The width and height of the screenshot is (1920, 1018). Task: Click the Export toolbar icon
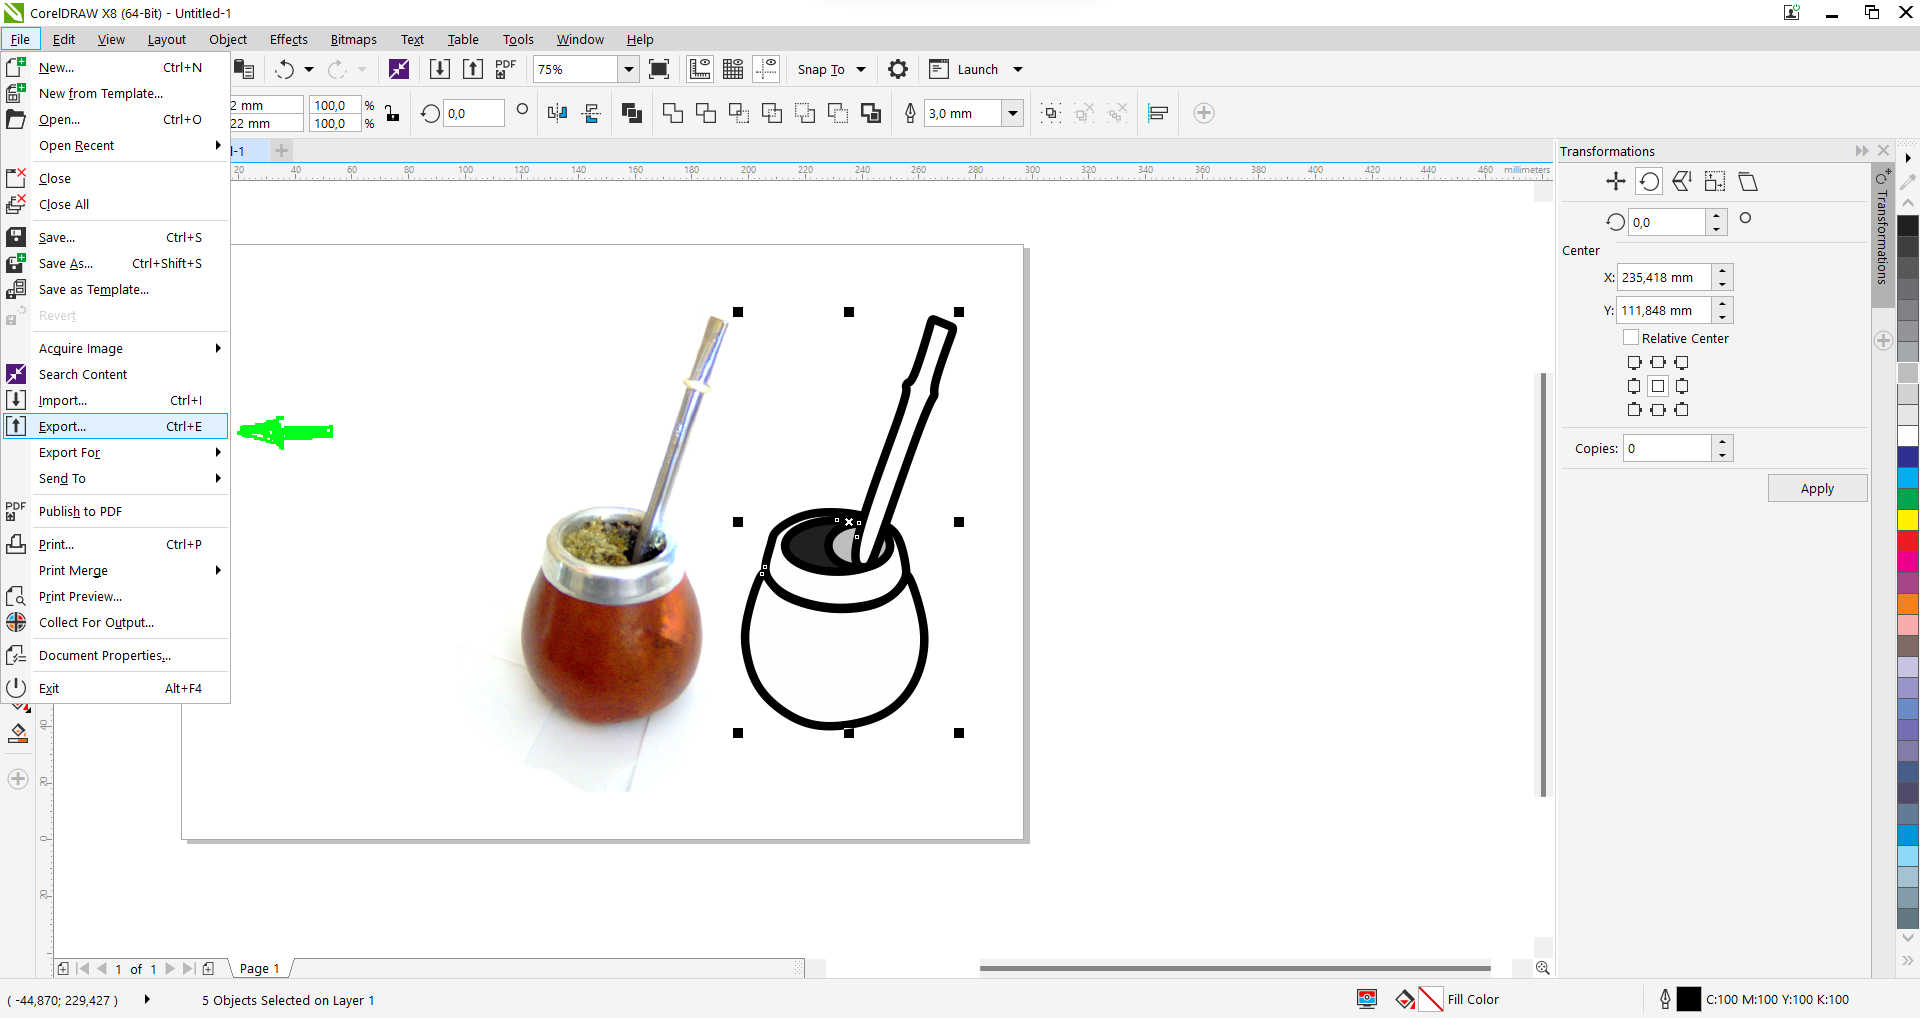pyautogui.click(x=473, y=69)
